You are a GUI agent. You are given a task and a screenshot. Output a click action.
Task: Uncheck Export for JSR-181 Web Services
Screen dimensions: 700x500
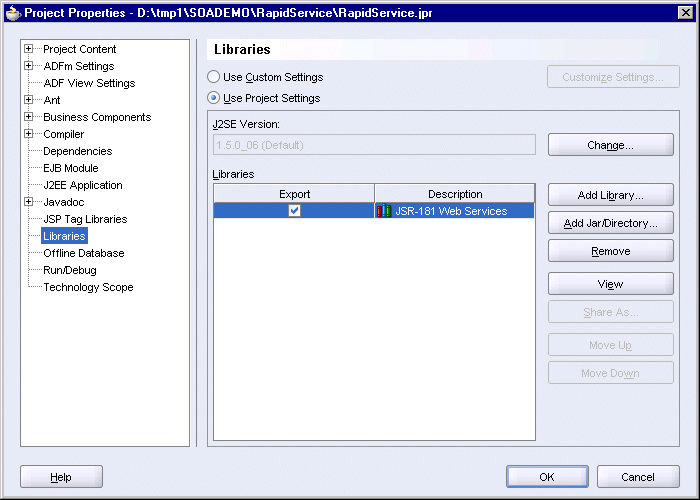tap(294, 210)
